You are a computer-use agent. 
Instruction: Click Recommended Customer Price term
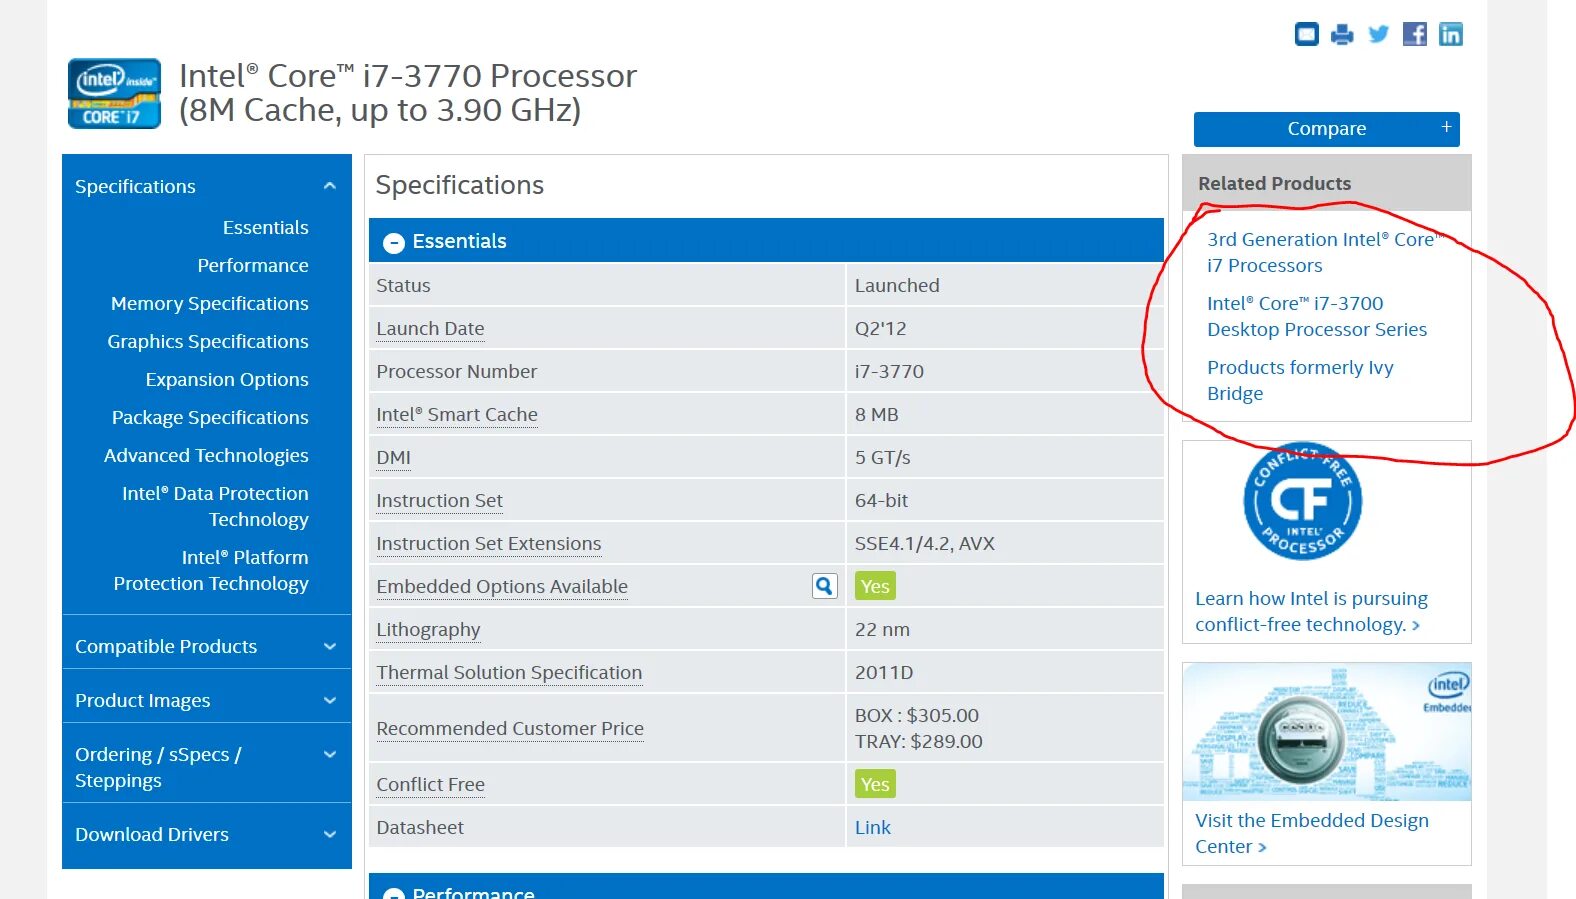click(510, 729)
